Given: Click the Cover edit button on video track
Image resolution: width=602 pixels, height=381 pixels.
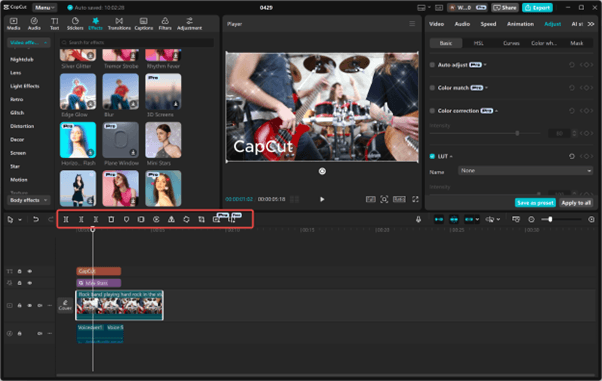Looking at the screenshot, I should click(x=65, y=305).
